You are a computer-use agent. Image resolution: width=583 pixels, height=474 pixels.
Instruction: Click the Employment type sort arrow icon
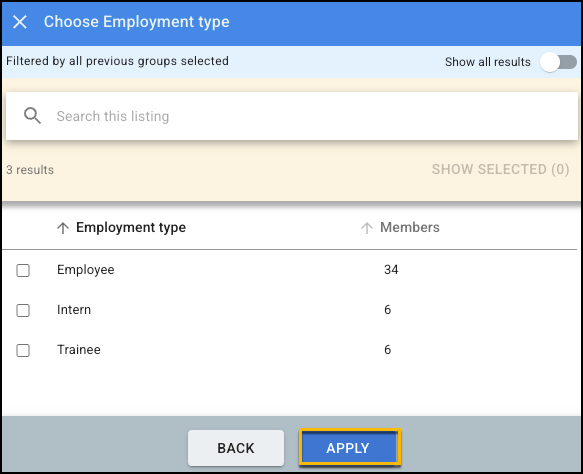click(x=63, y=228)
